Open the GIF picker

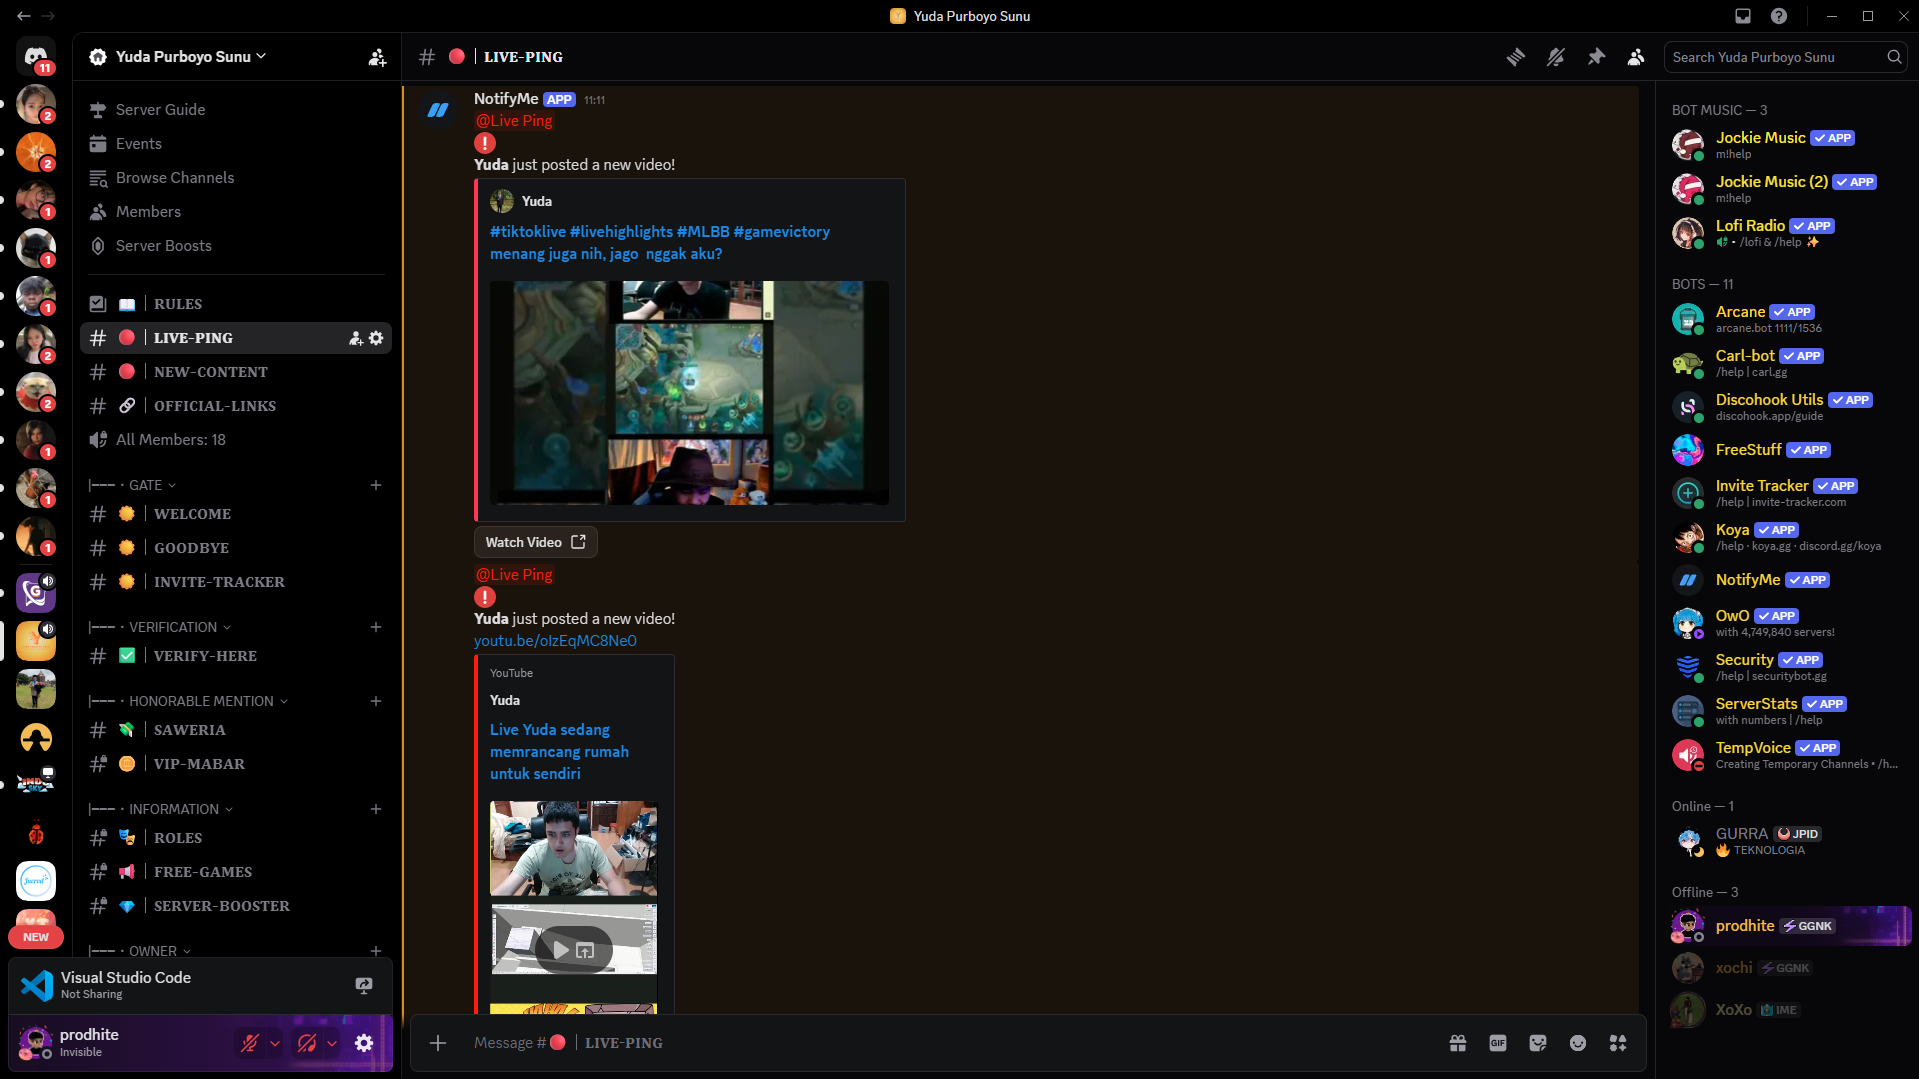pyautogui.click(x=1498, y=1043)
